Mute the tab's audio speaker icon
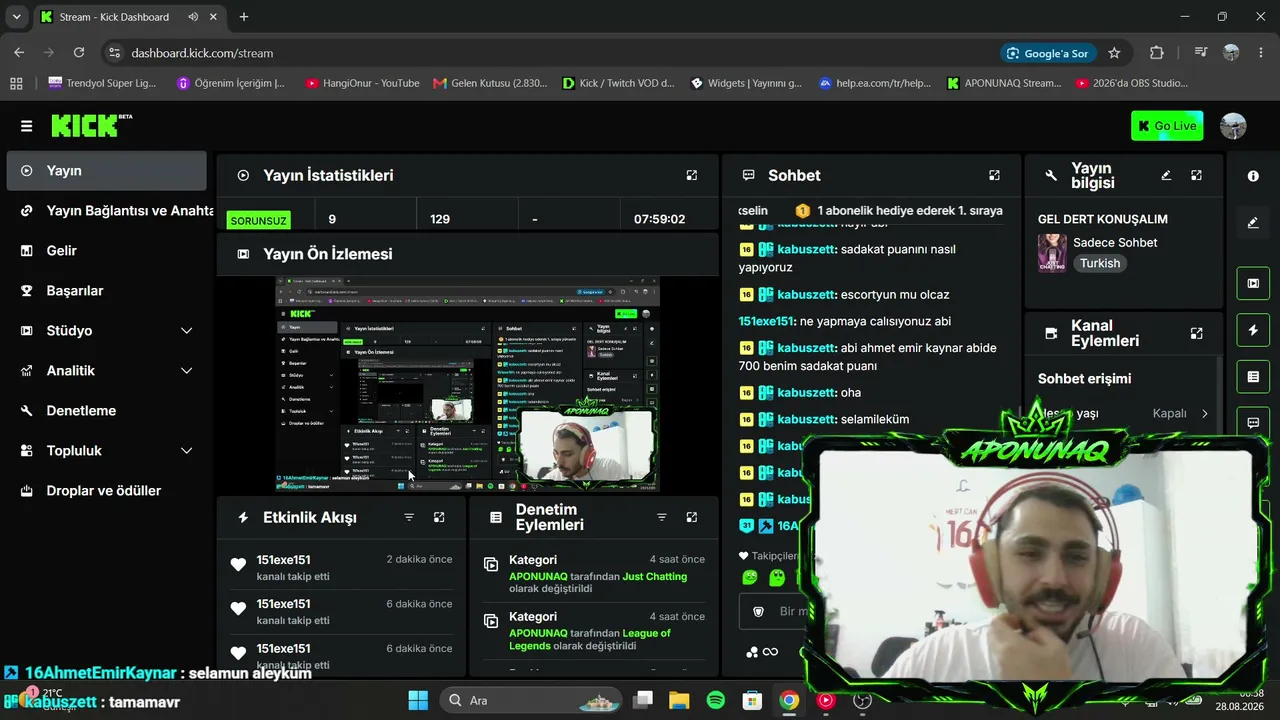The height and width of the screenshot is (720, 1280). click(193, 17)
